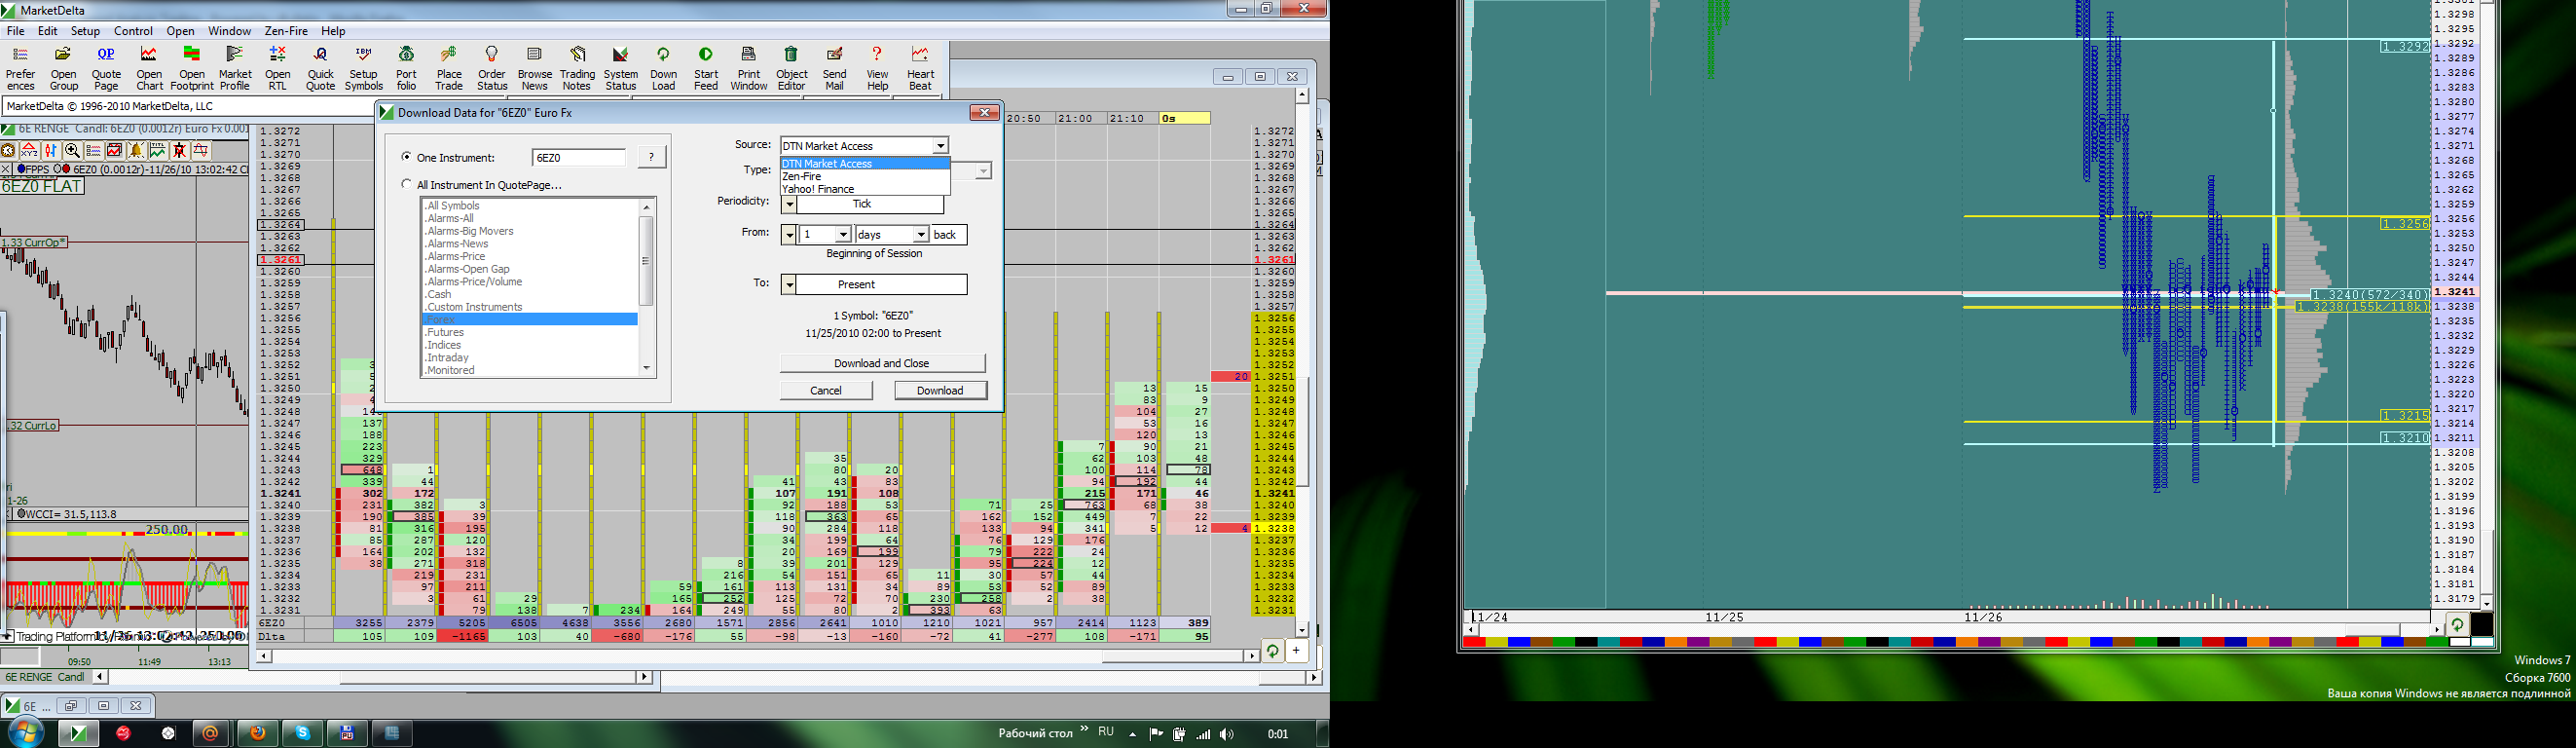Screen dimensions: 2576x748
Task: Click the Heart Beat icon
Action: tap(920, 67)
